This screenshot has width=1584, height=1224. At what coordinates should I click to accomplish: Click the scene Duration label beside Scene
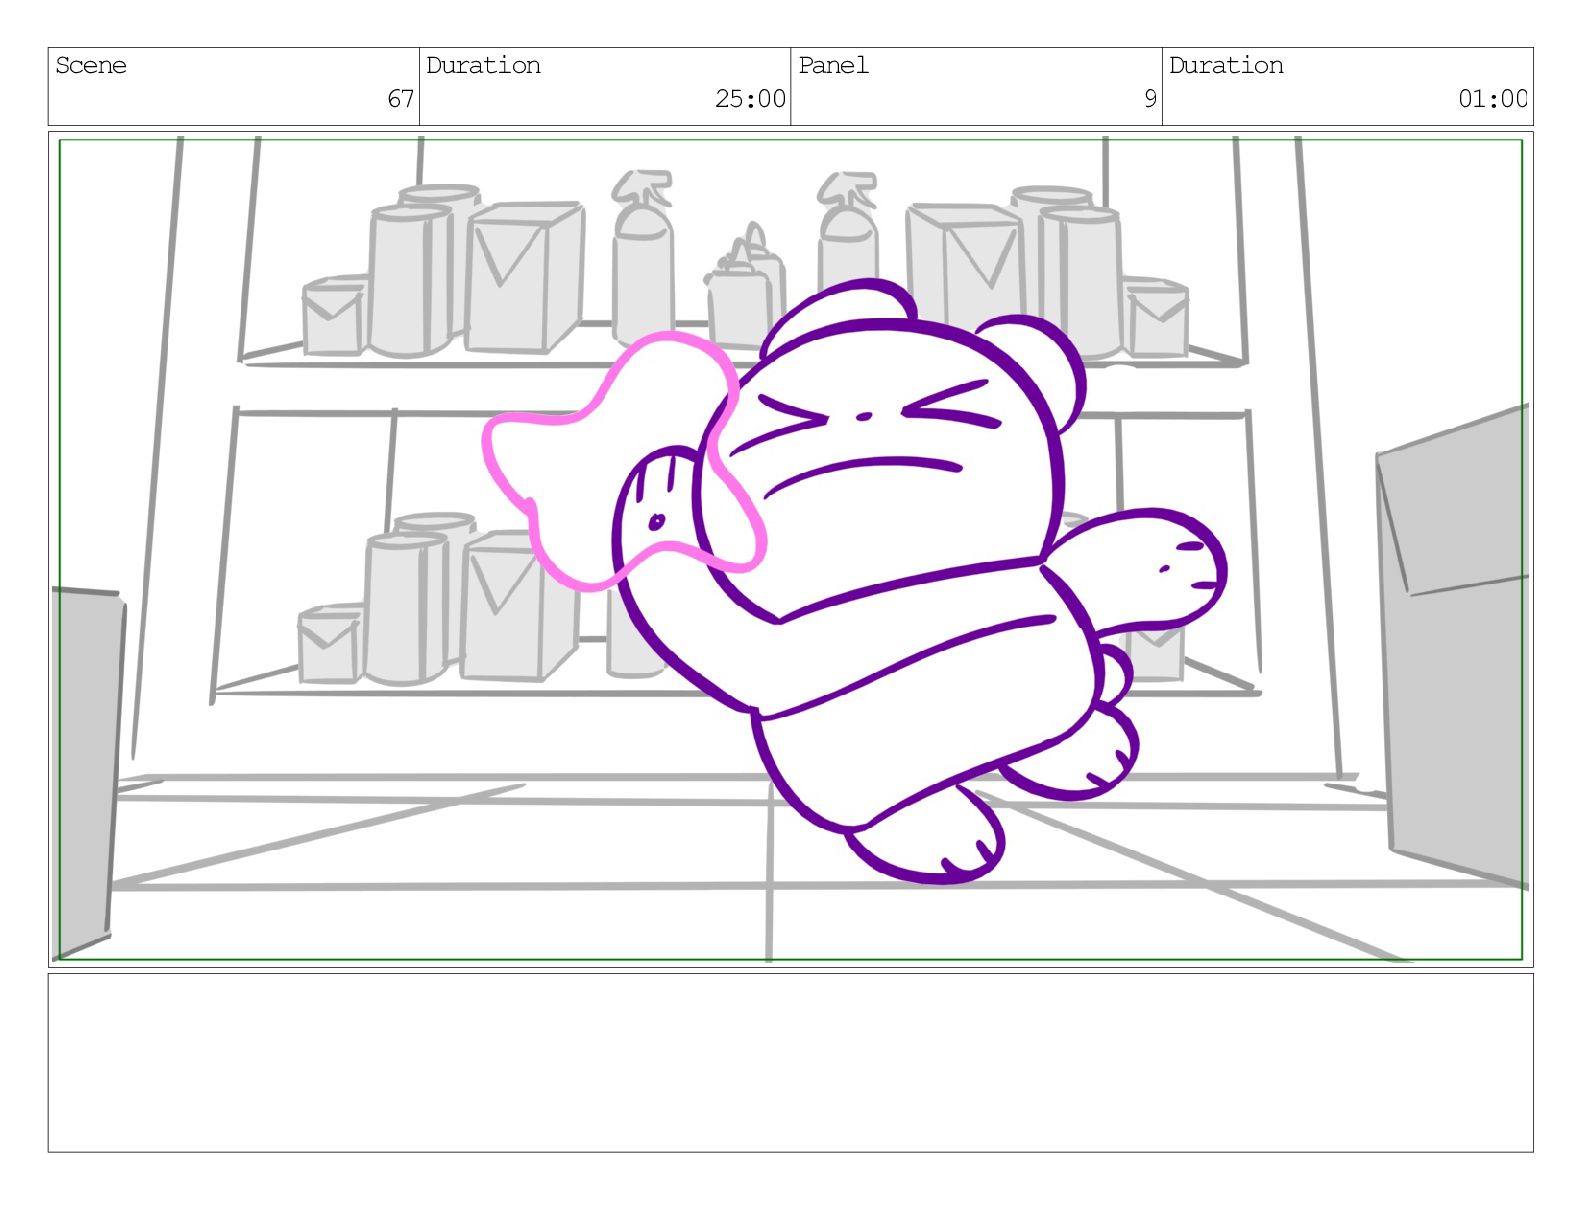pos(483,66)
